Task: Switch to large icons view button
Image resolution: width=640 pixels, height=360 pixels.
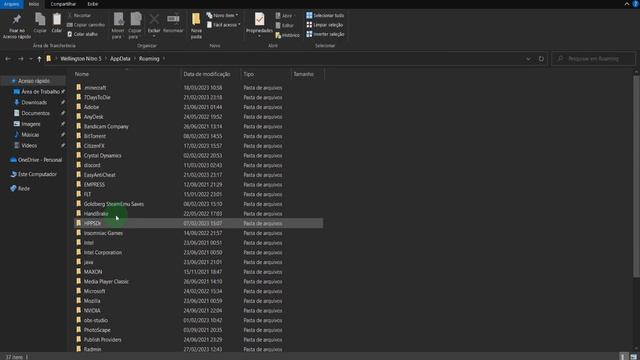Action: pyautogui.click(x=633, y=357)
